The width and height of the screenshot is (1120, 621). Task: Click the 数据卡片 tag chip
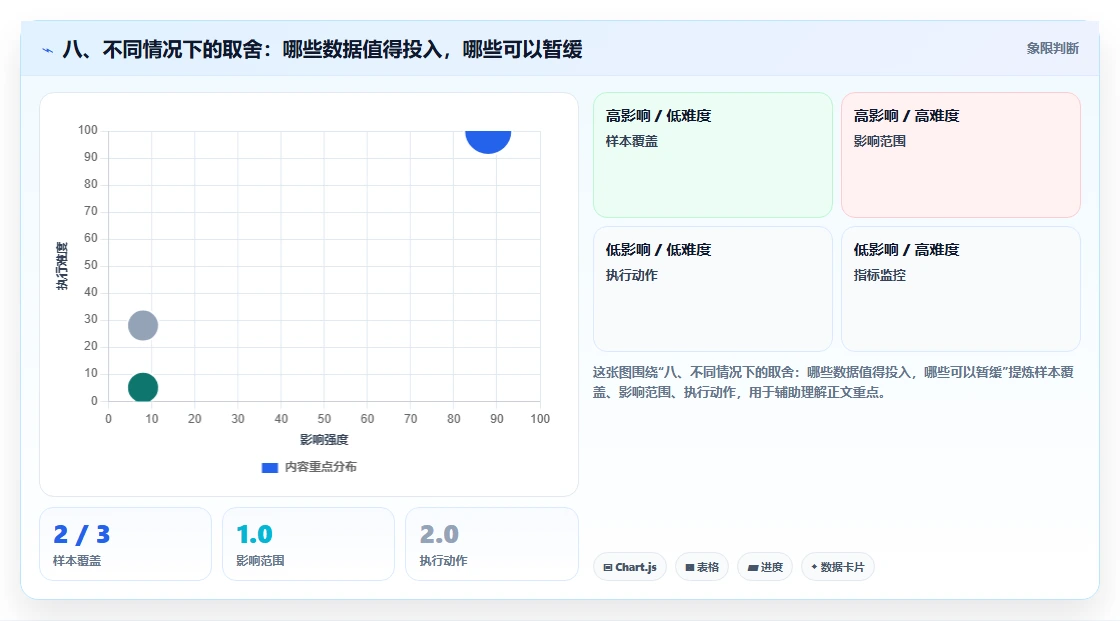[x=838, y=567]
